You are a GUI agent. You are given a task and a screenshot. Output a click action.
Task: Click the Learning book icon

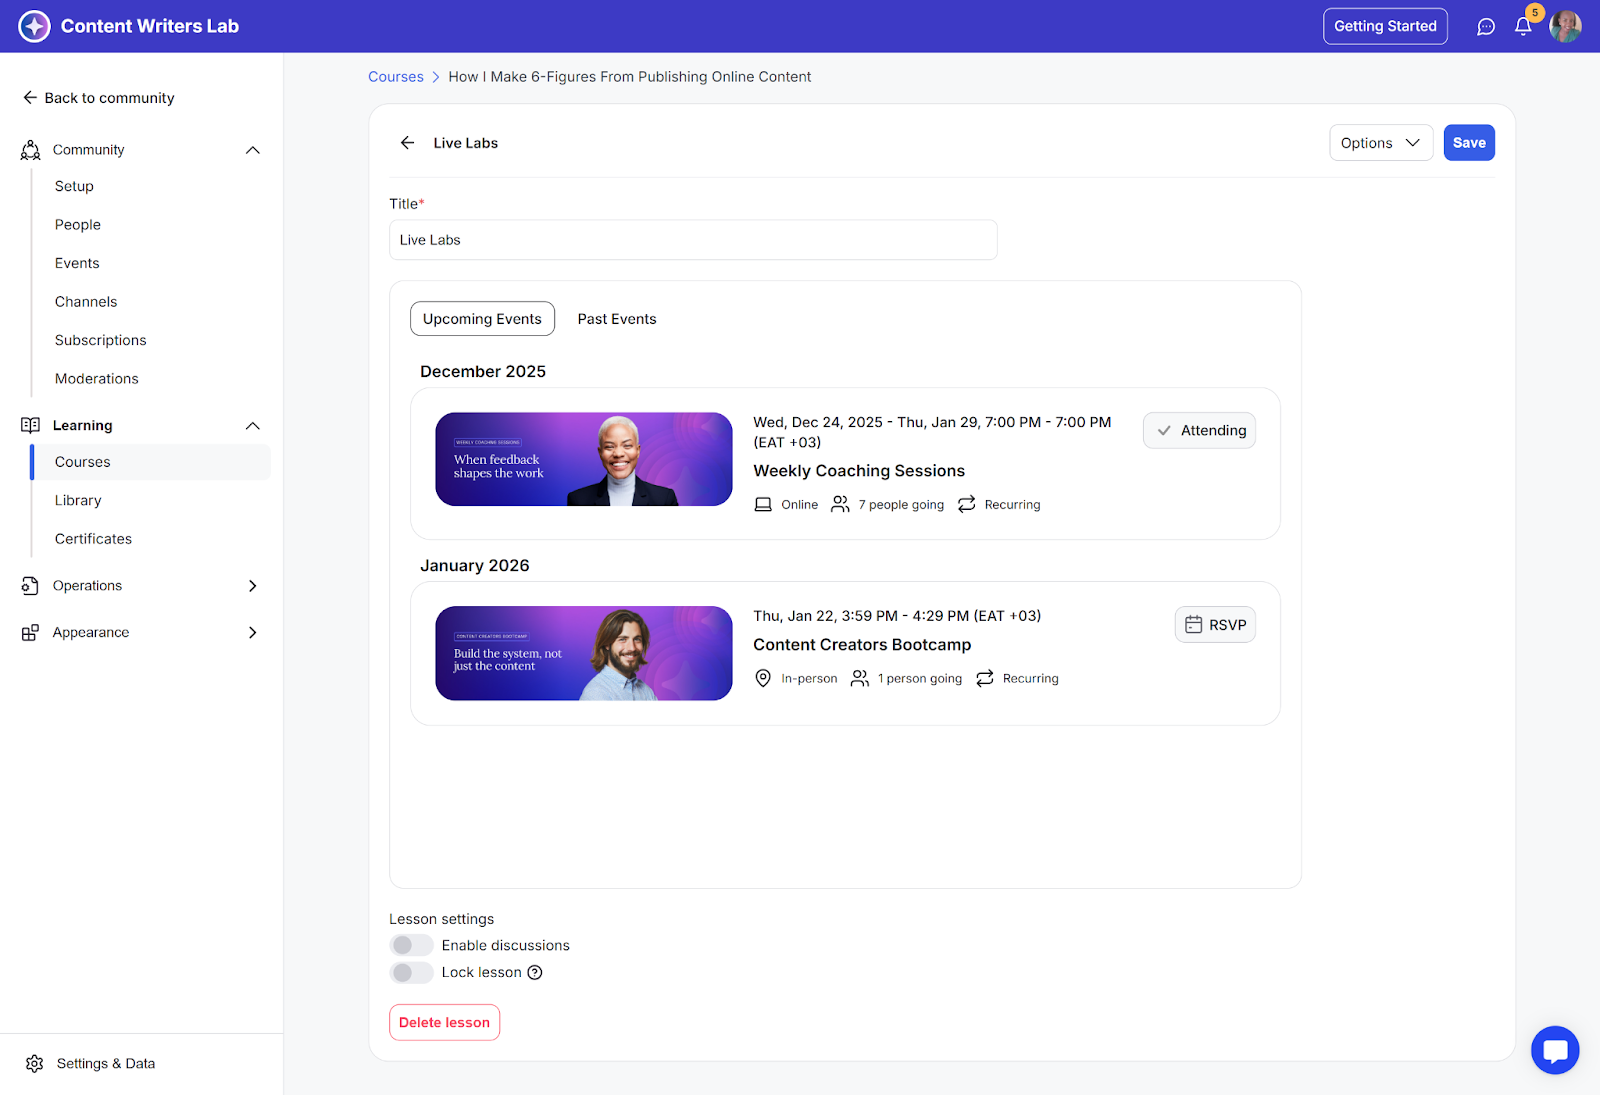31,425
